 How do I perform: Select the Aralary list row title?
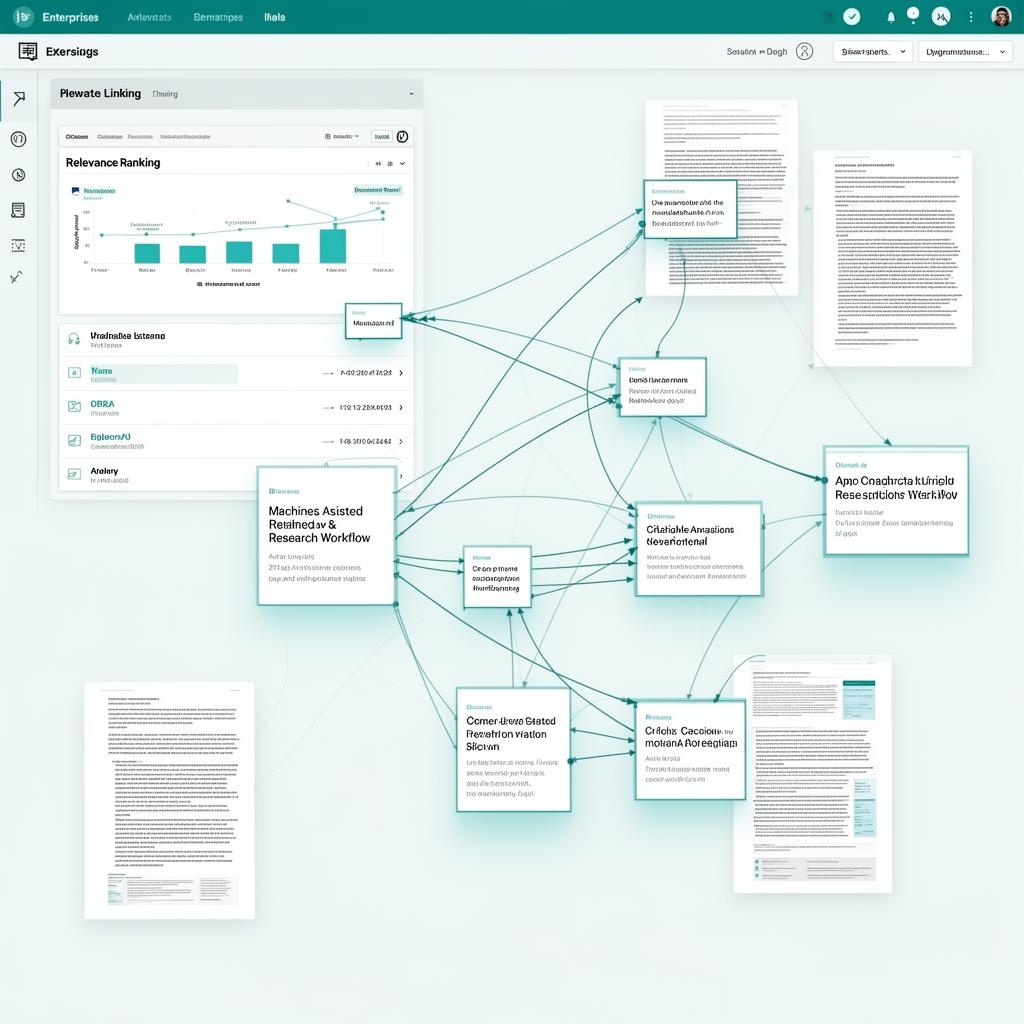[104, 471]
